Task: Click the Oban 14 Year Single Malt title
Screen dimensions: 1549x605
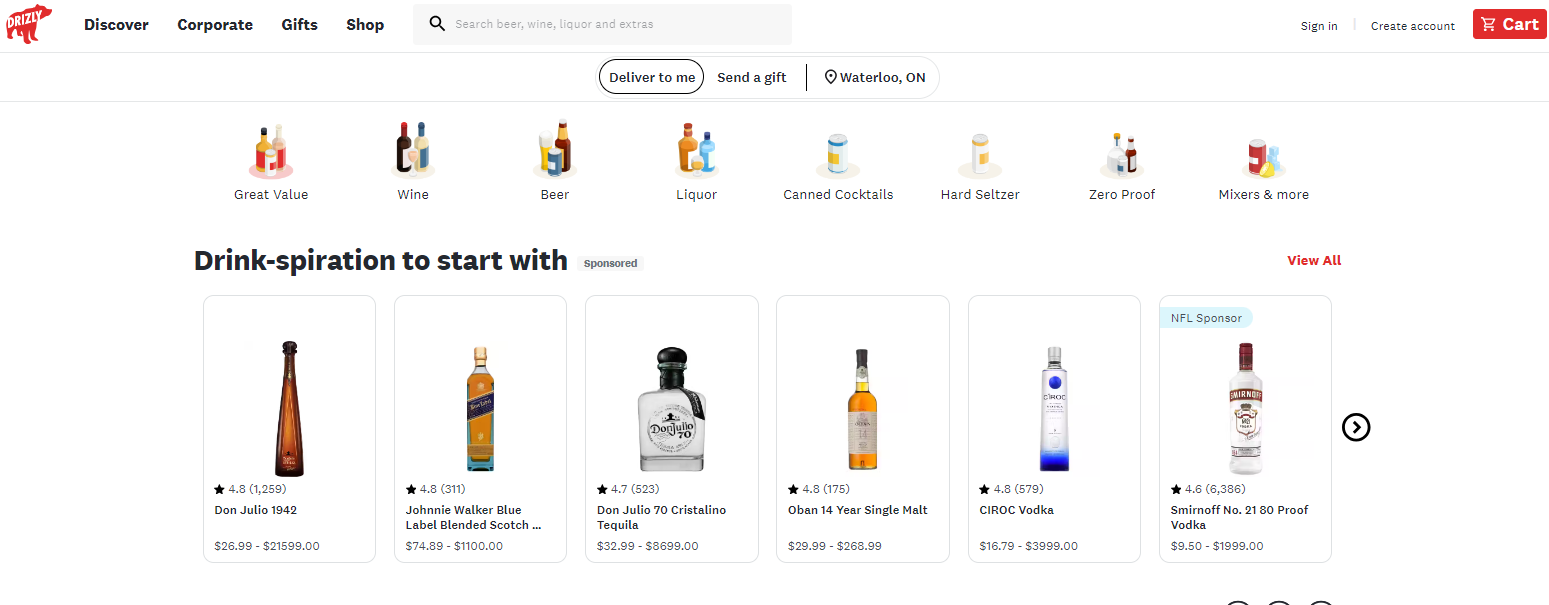Action: pyautogui.click(x=858, y=510)
